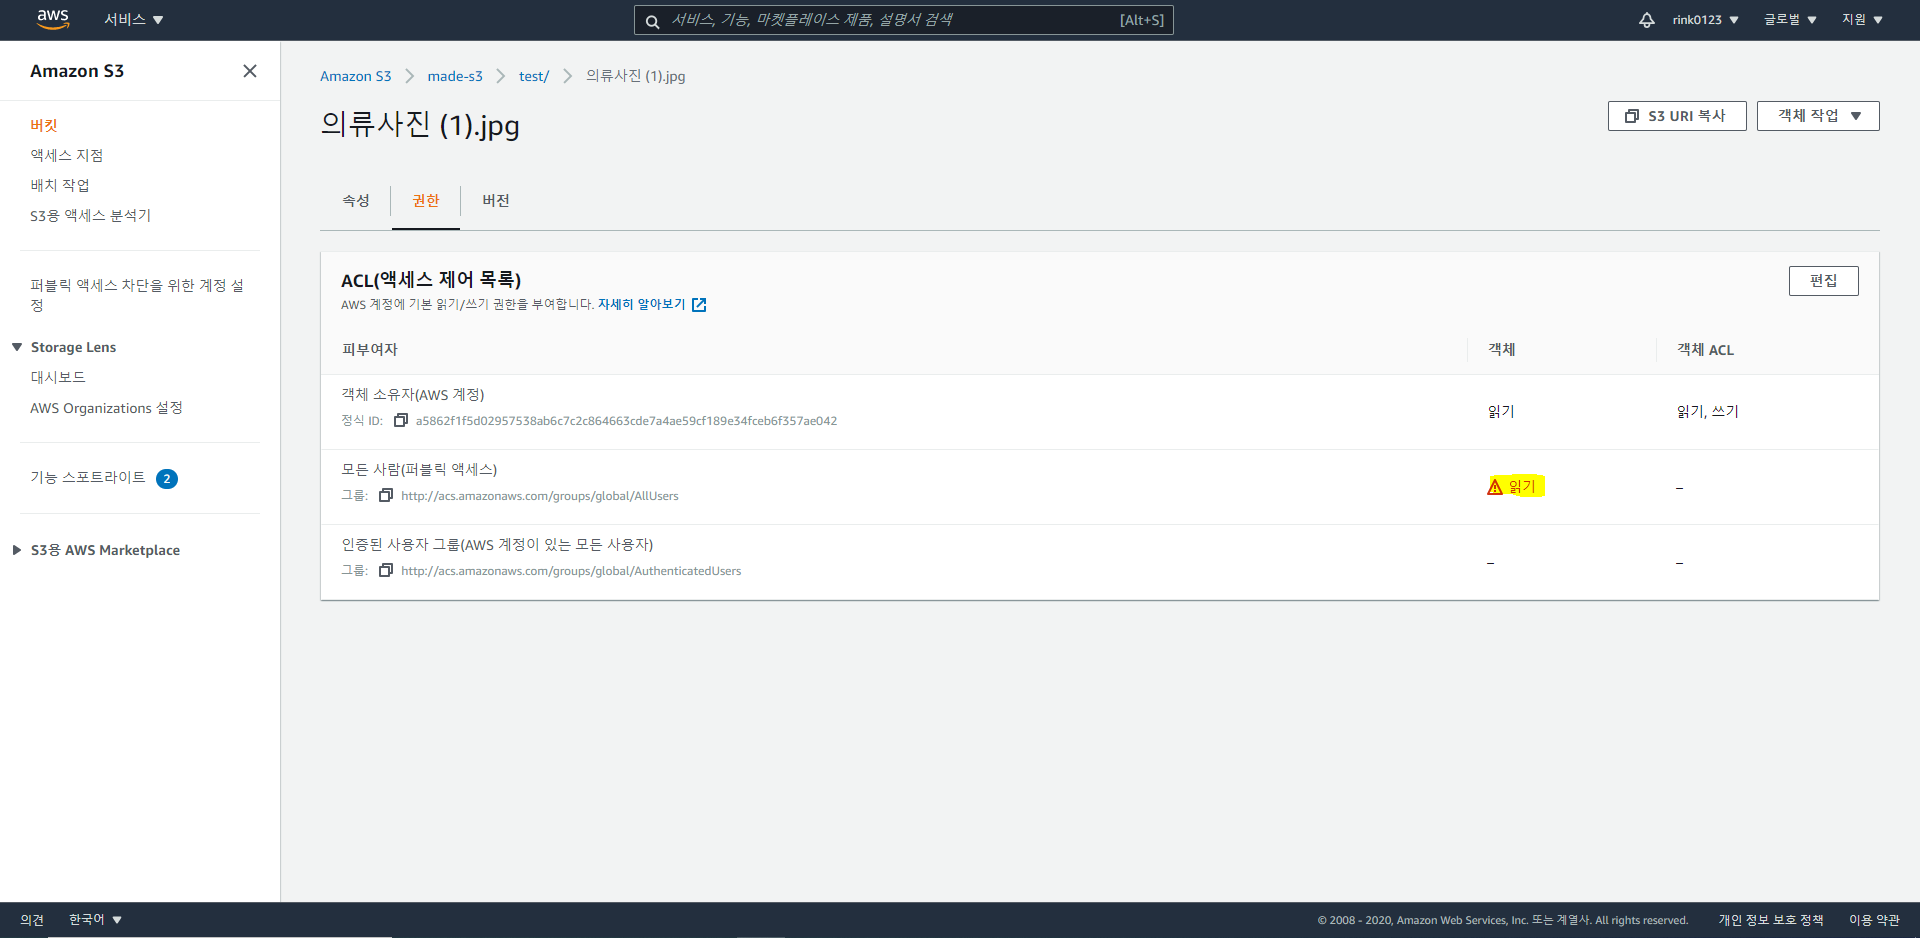Open the 한국어 language dropdown

(95, 919)
